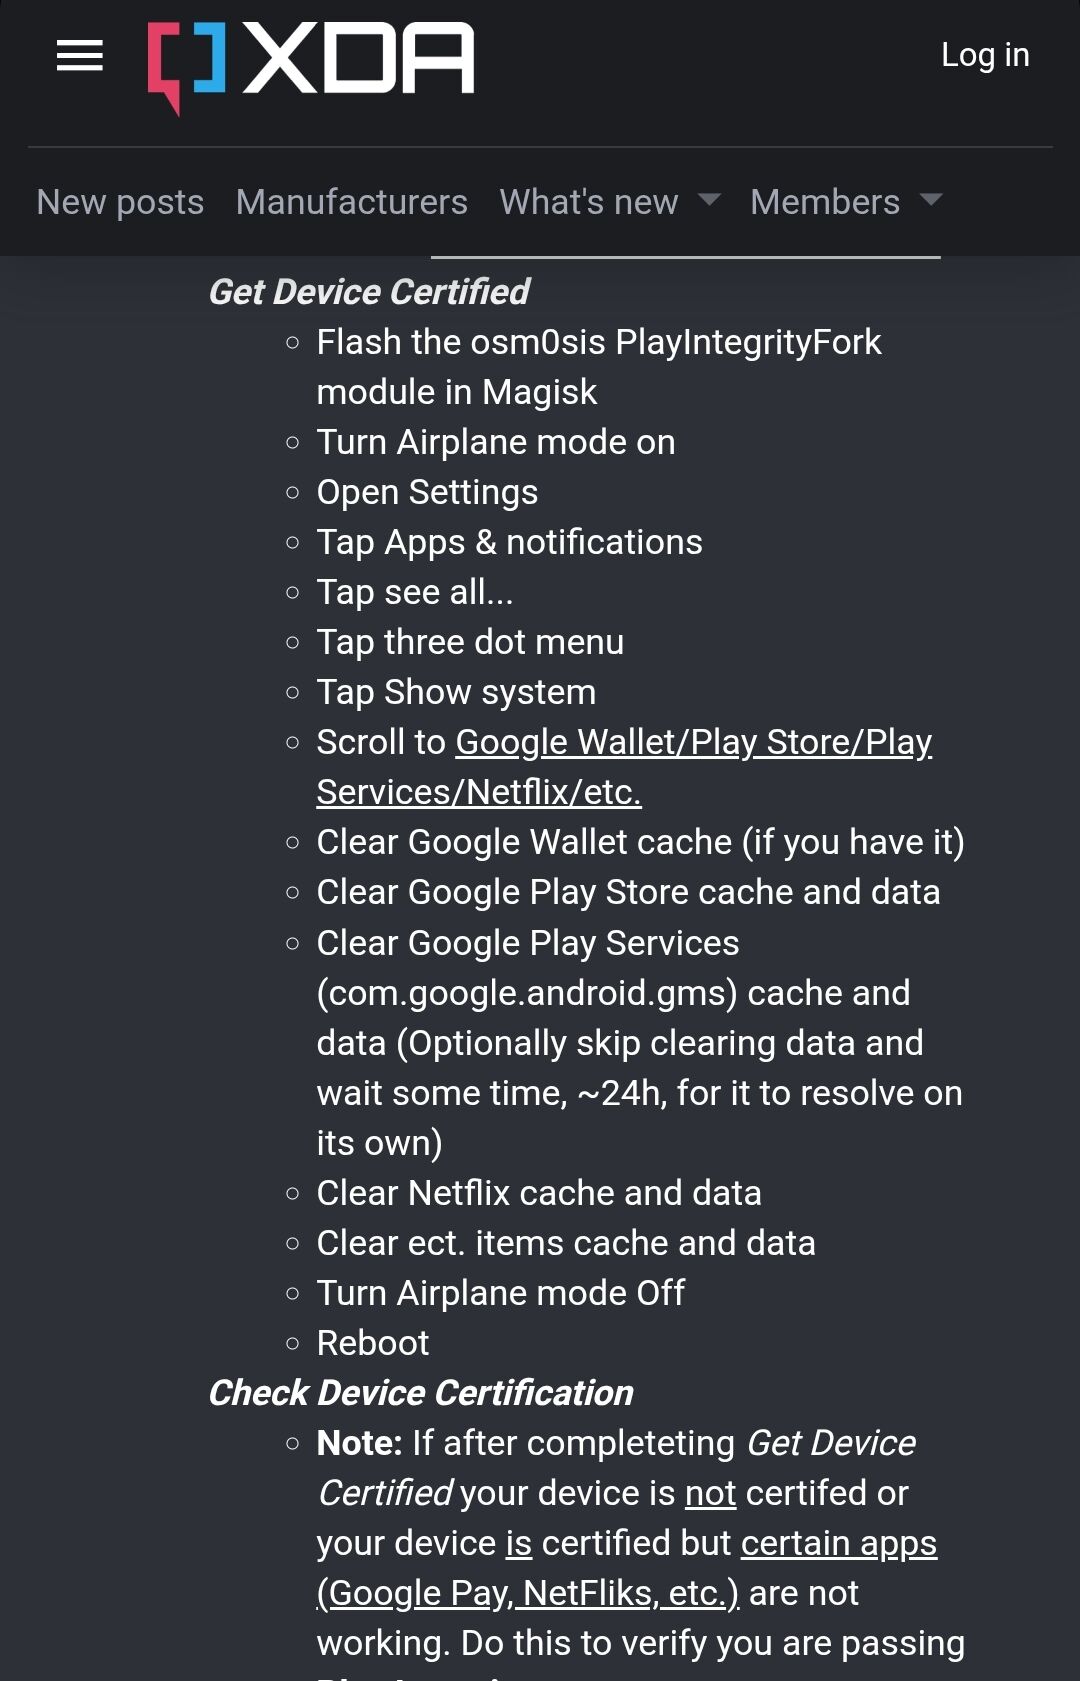This screenshot has width=1080, height=1681.
Task: Expand the Members dropdown arrow
Action: [930, 200]
